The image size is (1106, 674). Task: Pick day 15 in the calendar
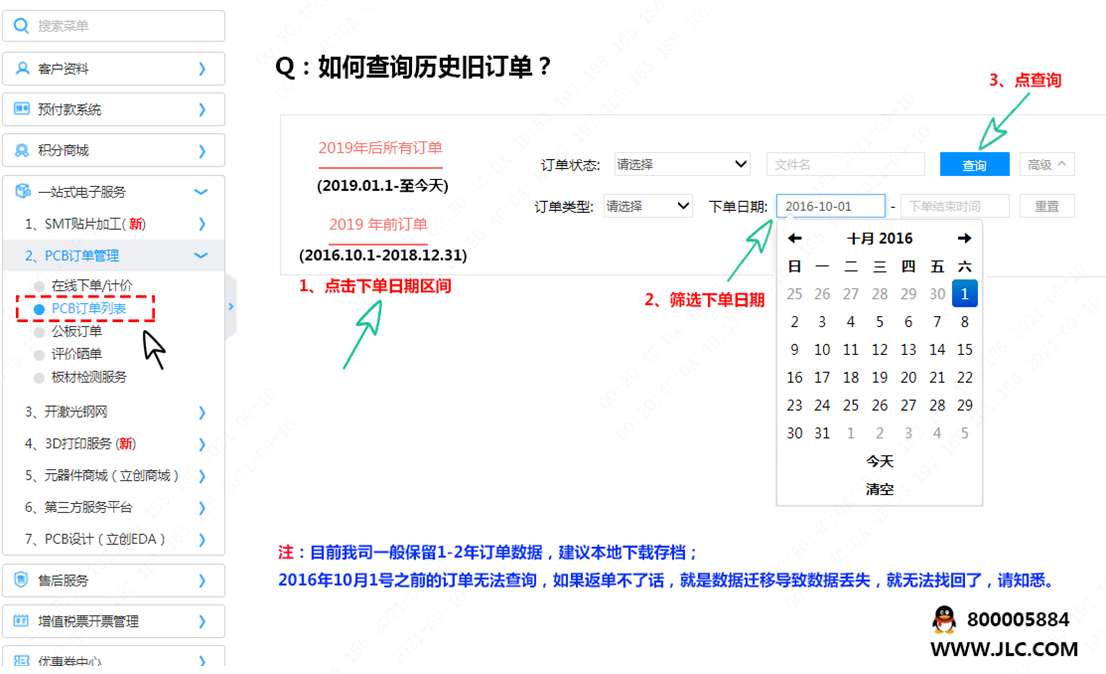tap(964, 350)
